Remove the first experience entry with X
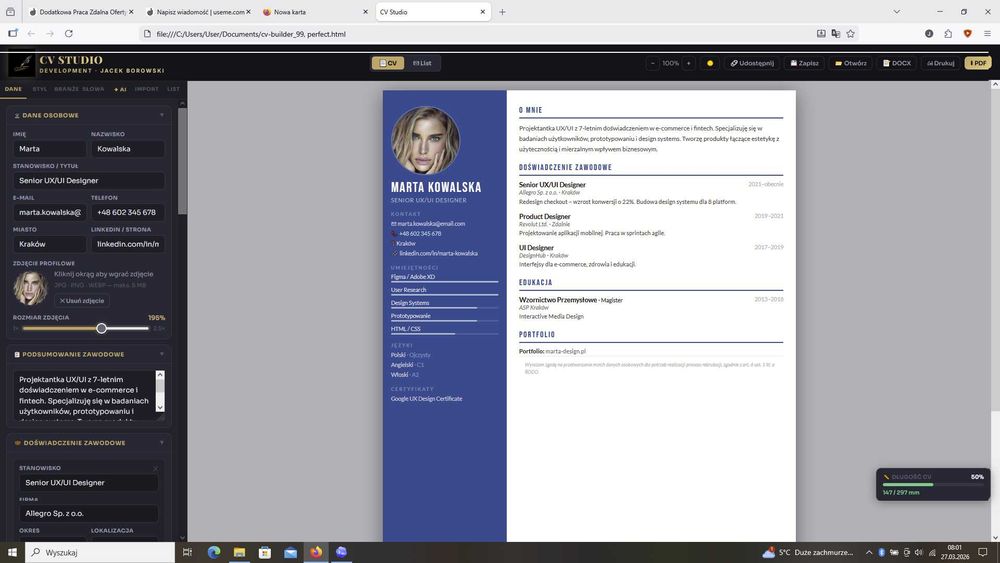Screen dimensions: 1000x563 click(x=155, y=469)
